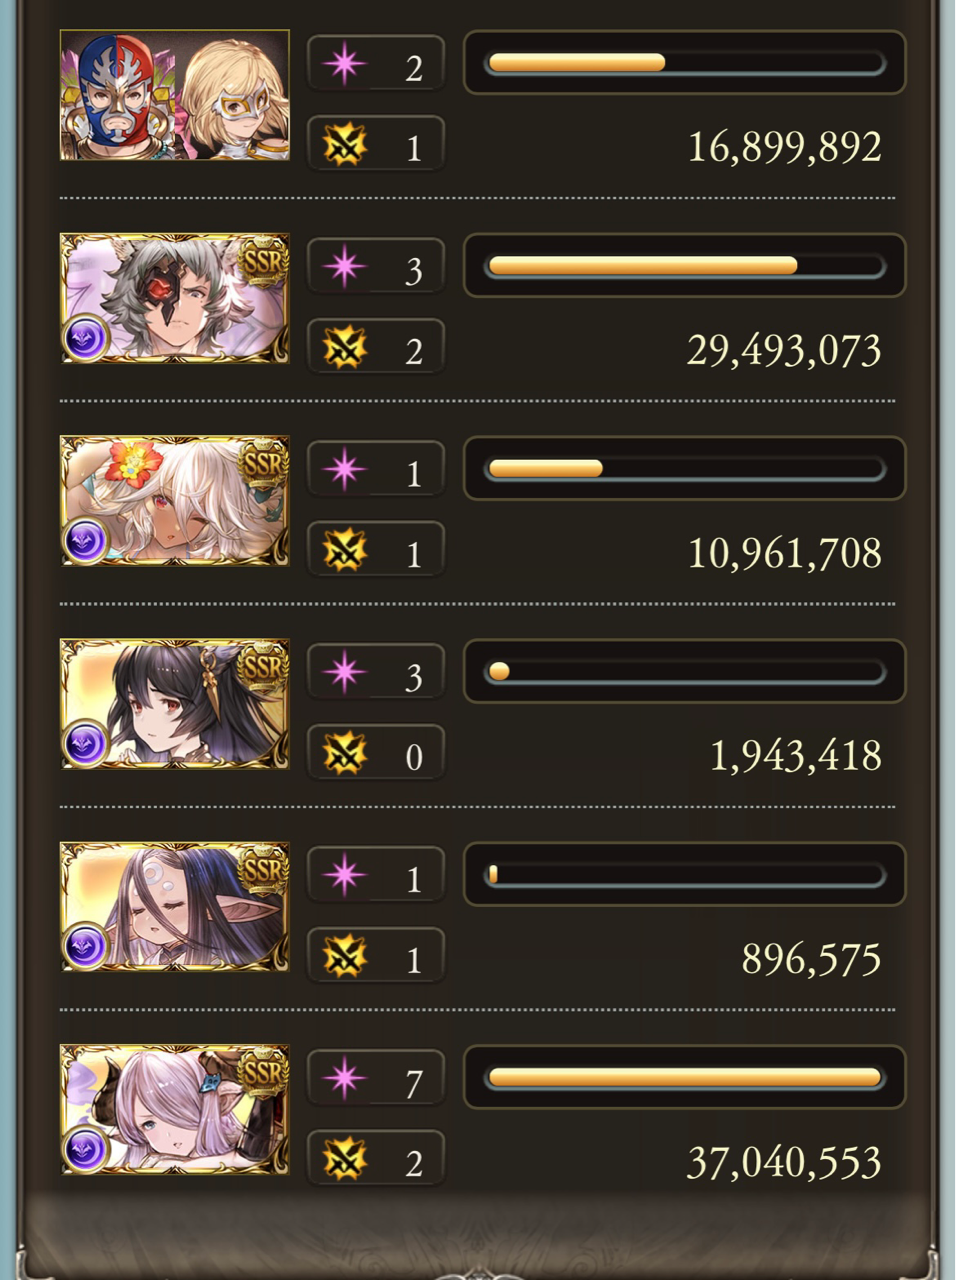
Task: Click the 16,899,892 damage total
Action: (784, 147)
